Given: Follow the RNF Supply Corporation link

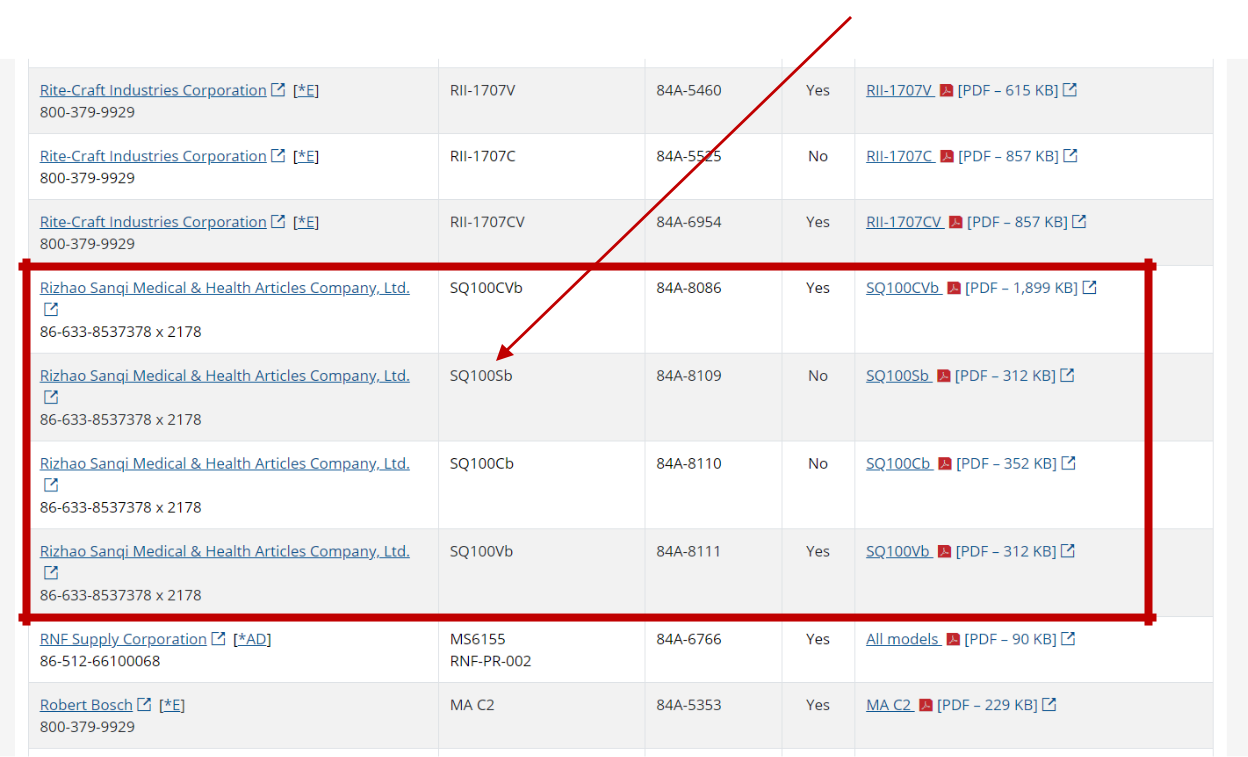Looking at the screenshot, I should coord(123,639).
